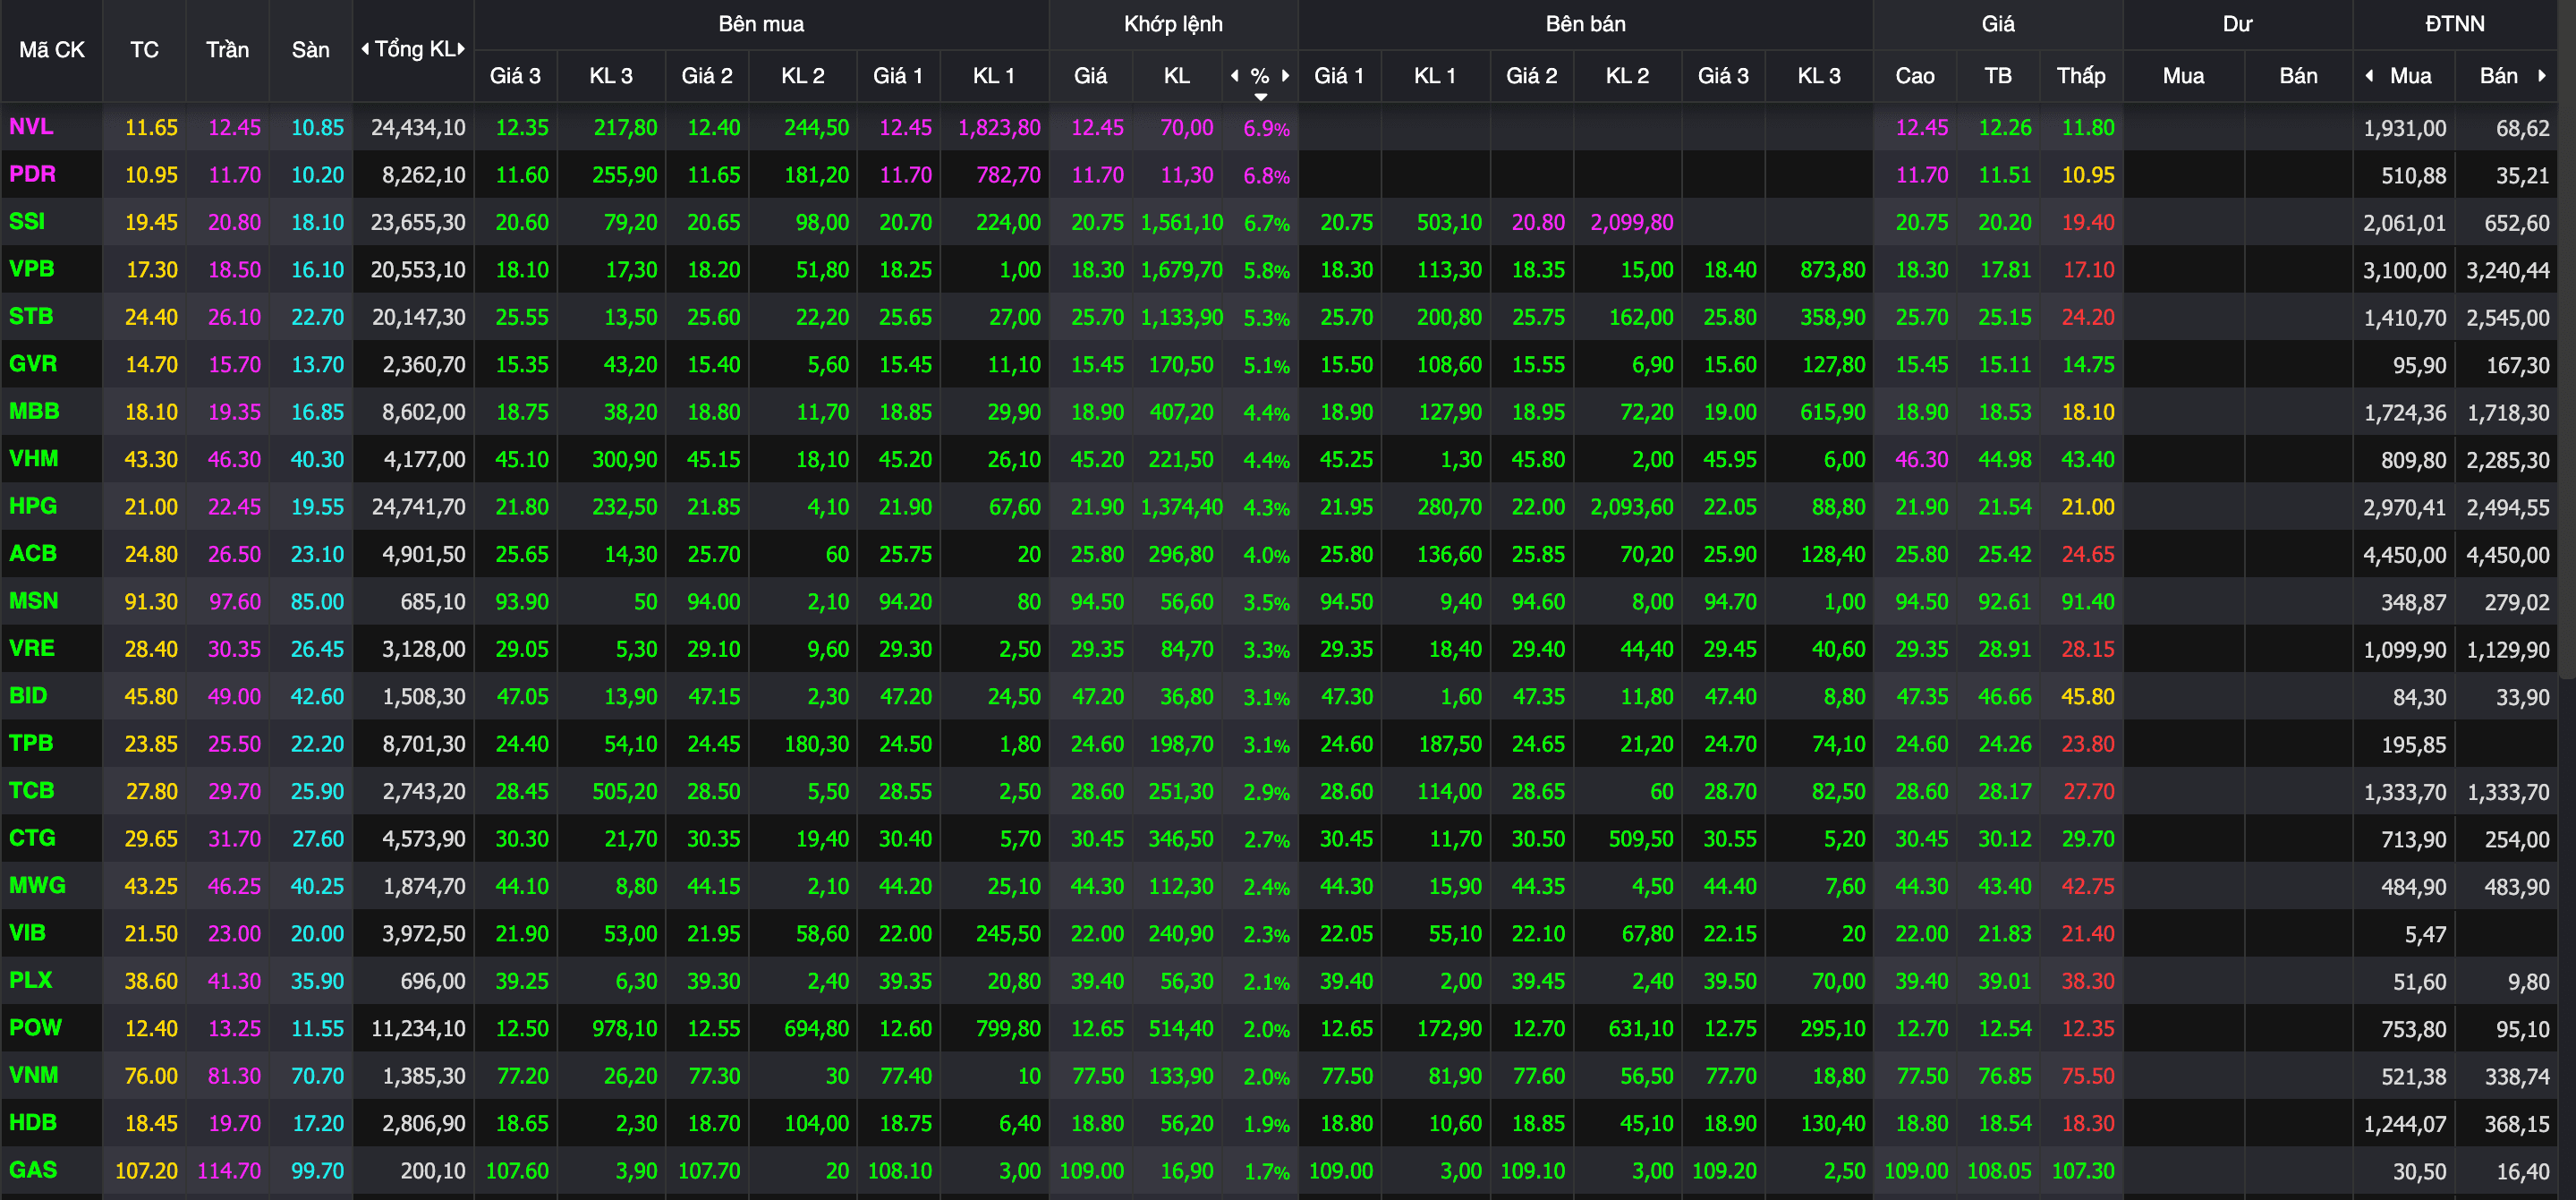This screenshot has height=1200, width=2576.
Task: Click the ĐTNN group header
Action: [x=2454, y=24]
